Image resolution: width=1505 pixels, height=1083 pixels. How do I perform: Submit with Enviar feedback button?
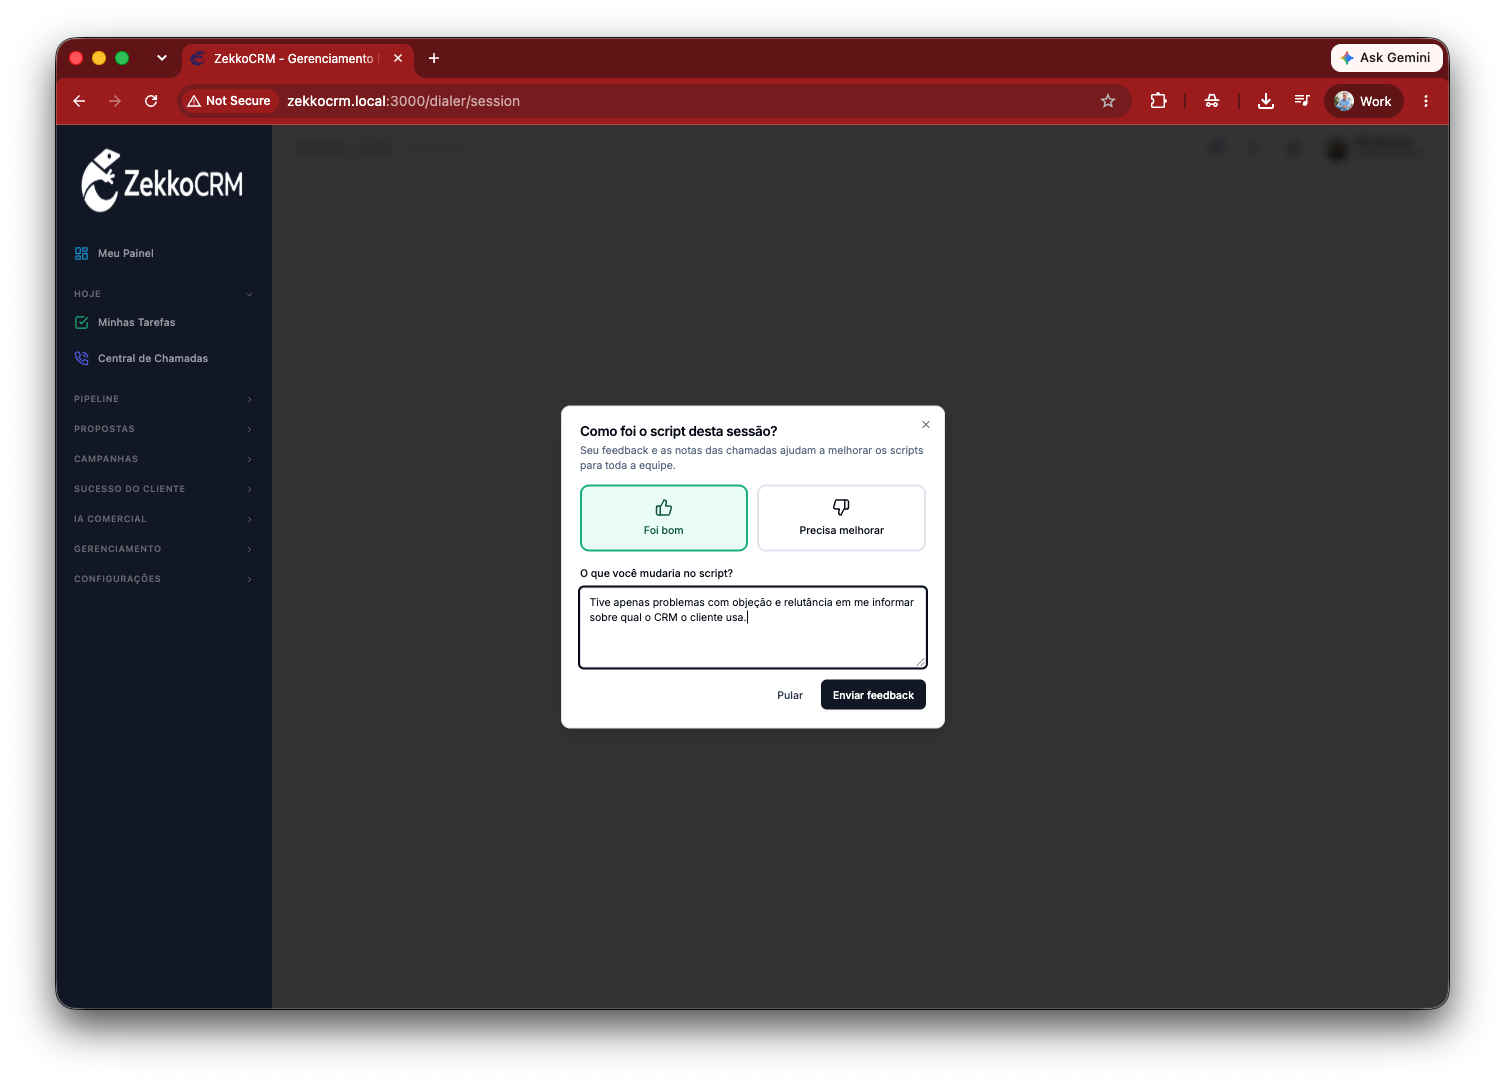click(873, 695)
